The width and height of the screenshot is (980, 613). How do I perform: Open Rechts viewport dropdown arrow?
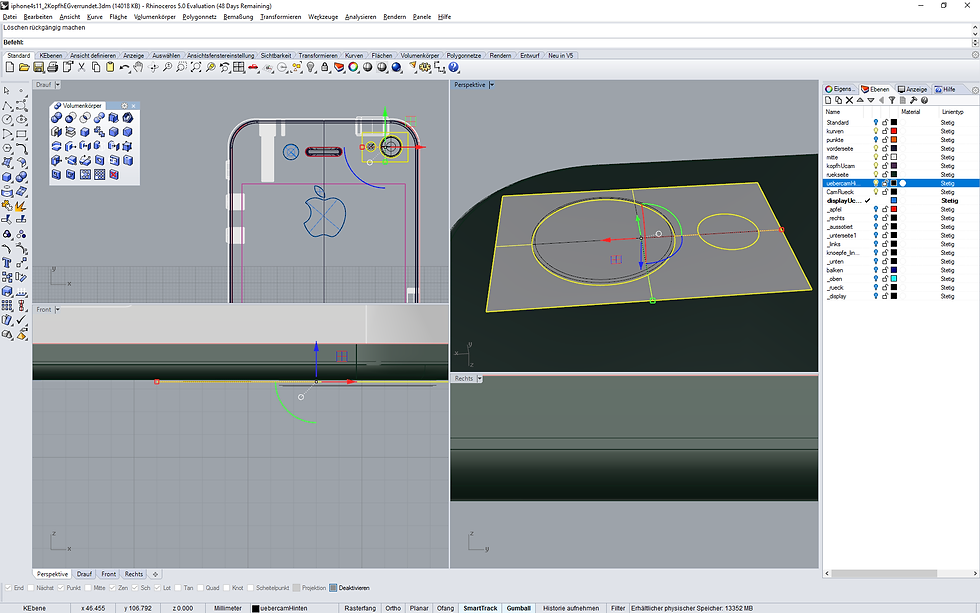pyautogui.click(x=479, y=379)
